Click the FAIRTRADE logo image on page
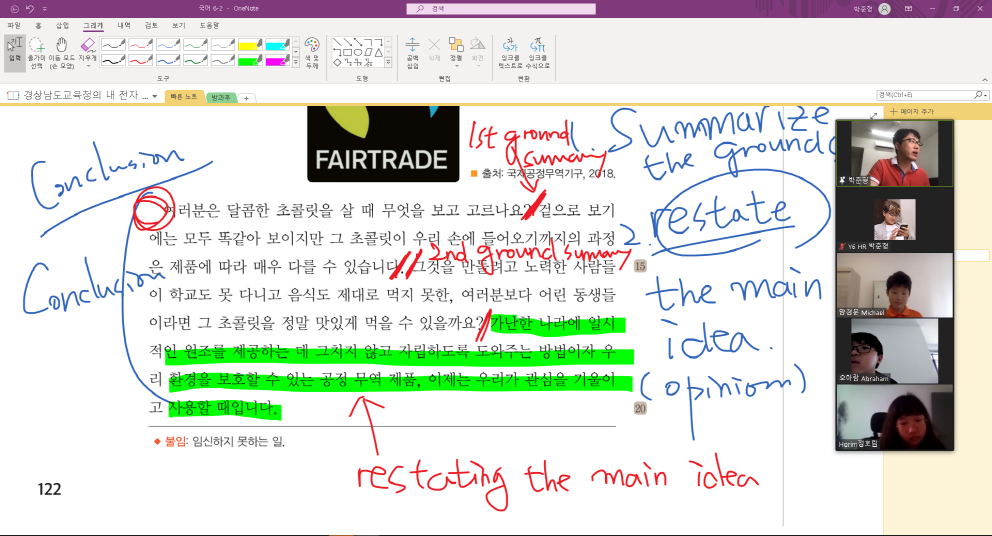992x536 pixels. click(383, 144)
